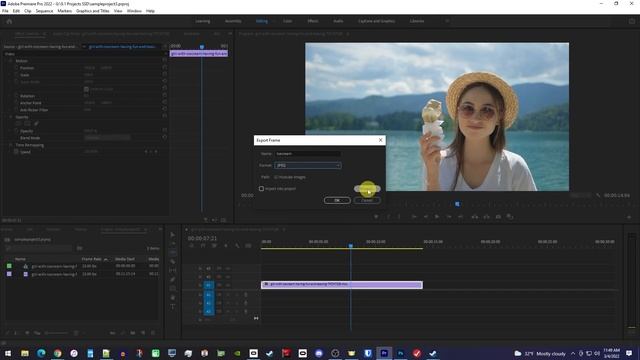The width and height of the screenshot is (640, 360).
Task: Click Go to Out in Program monitor
Action: point(460,217)
